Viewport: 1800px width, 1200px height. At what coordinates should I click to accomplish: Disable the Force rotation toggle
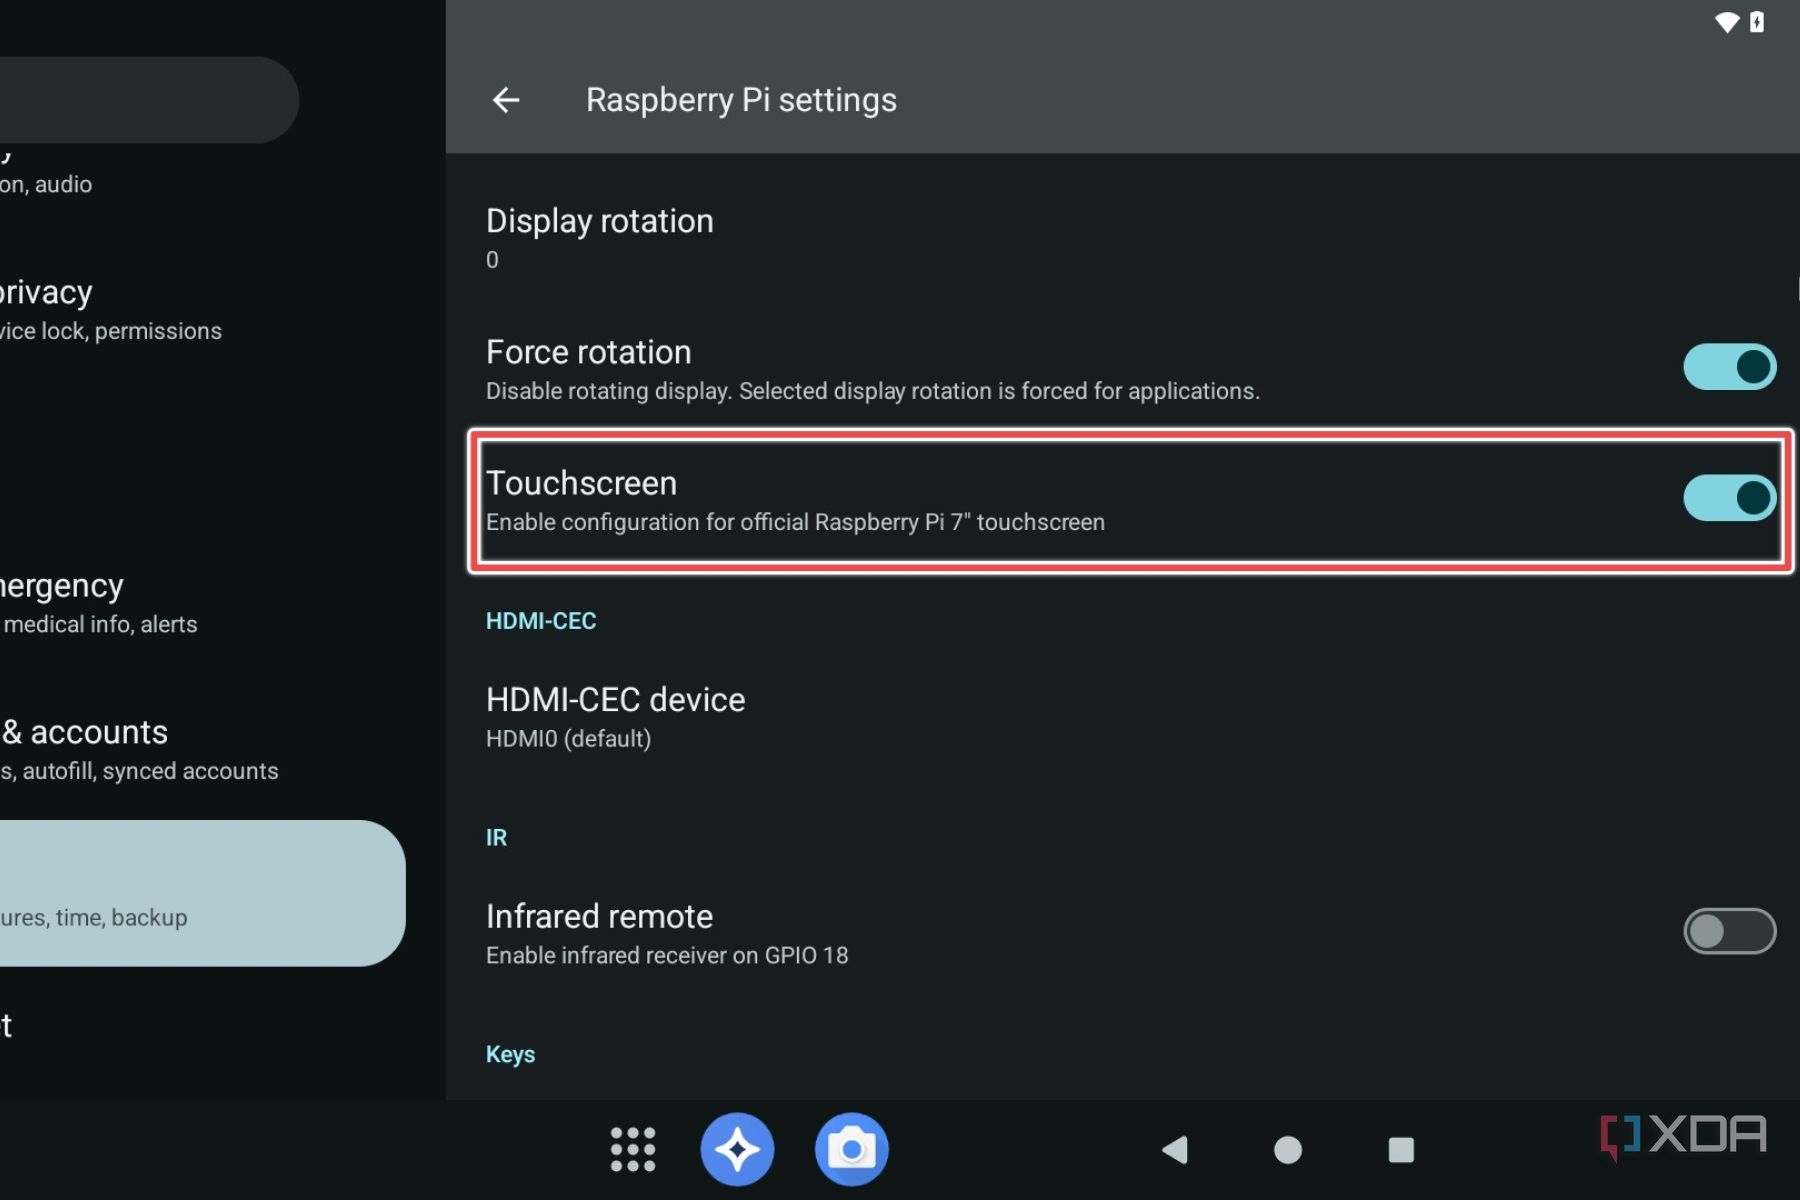tap(1729, 367)
